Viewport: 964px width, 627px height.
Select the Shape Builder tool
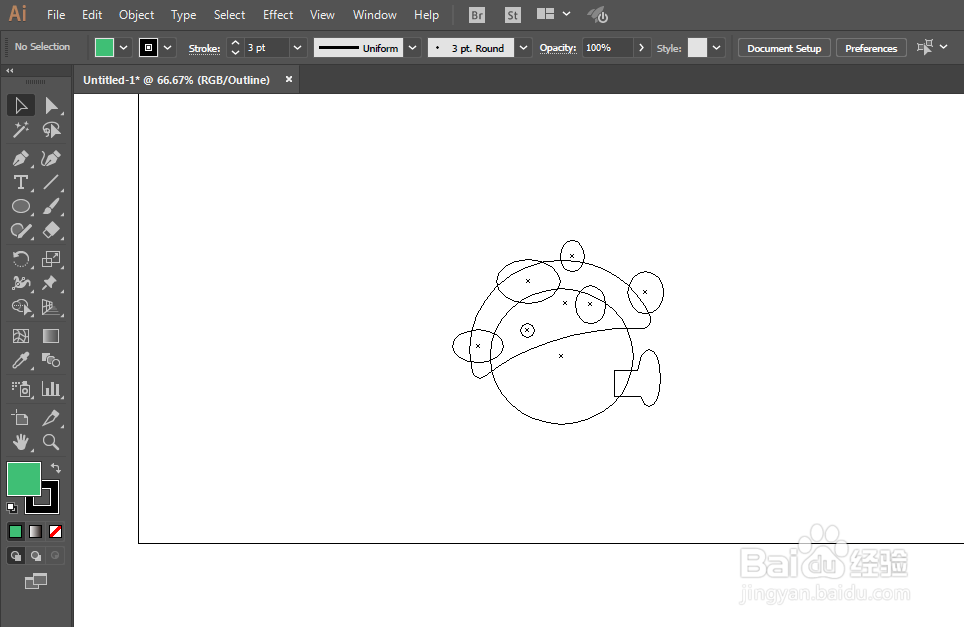click(20, 307)
